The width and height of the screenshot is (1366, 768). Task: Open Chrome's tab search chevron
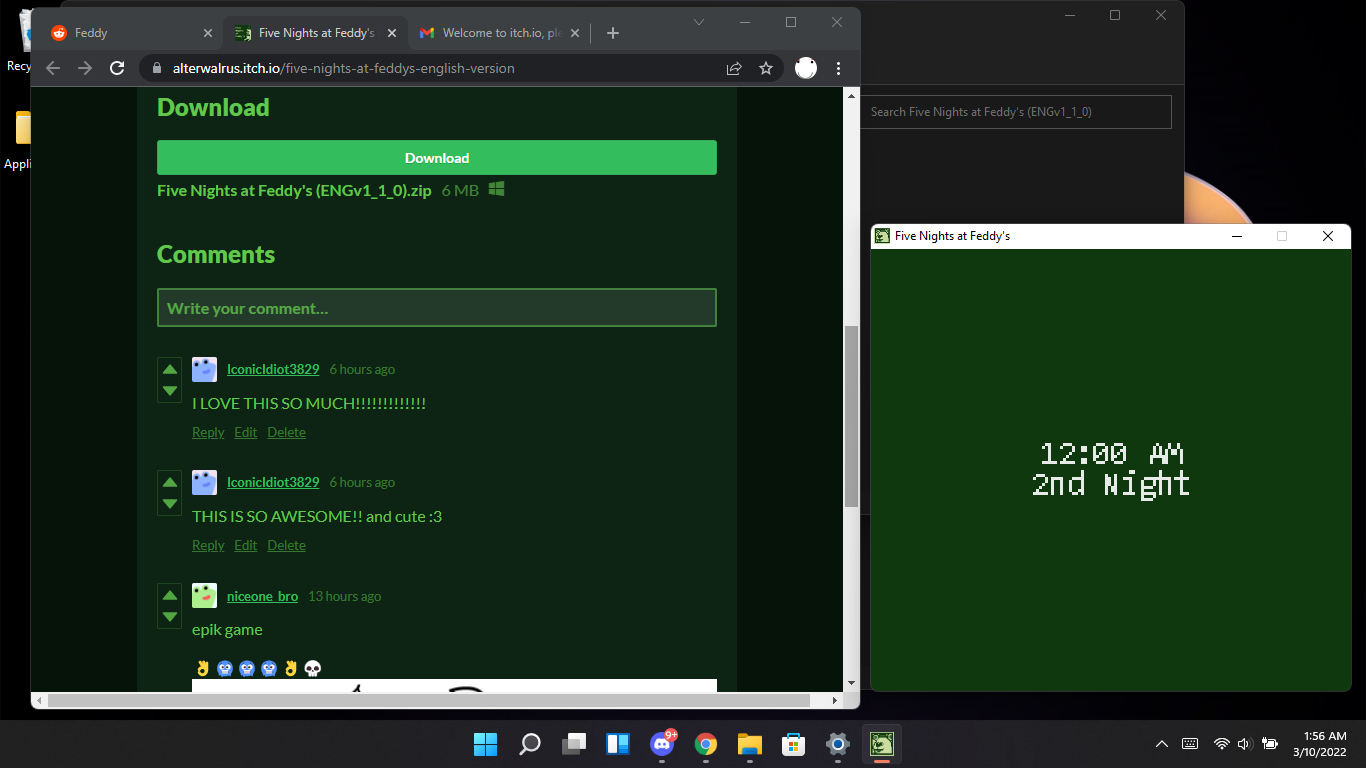pyautogui.click(x=699, y=22)
